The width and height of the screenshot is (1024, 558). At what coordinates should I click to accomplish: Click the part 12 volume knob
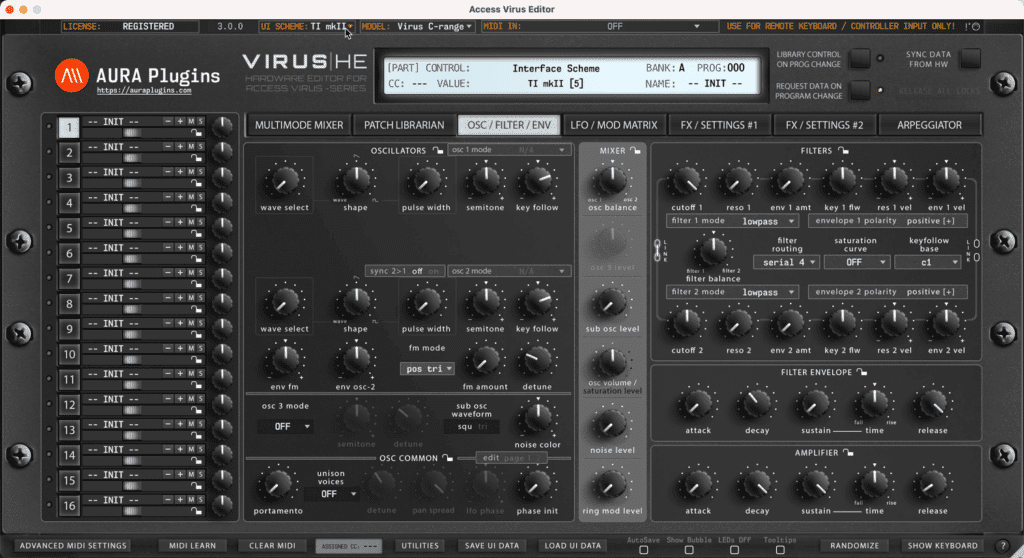[x=223, y=404]
